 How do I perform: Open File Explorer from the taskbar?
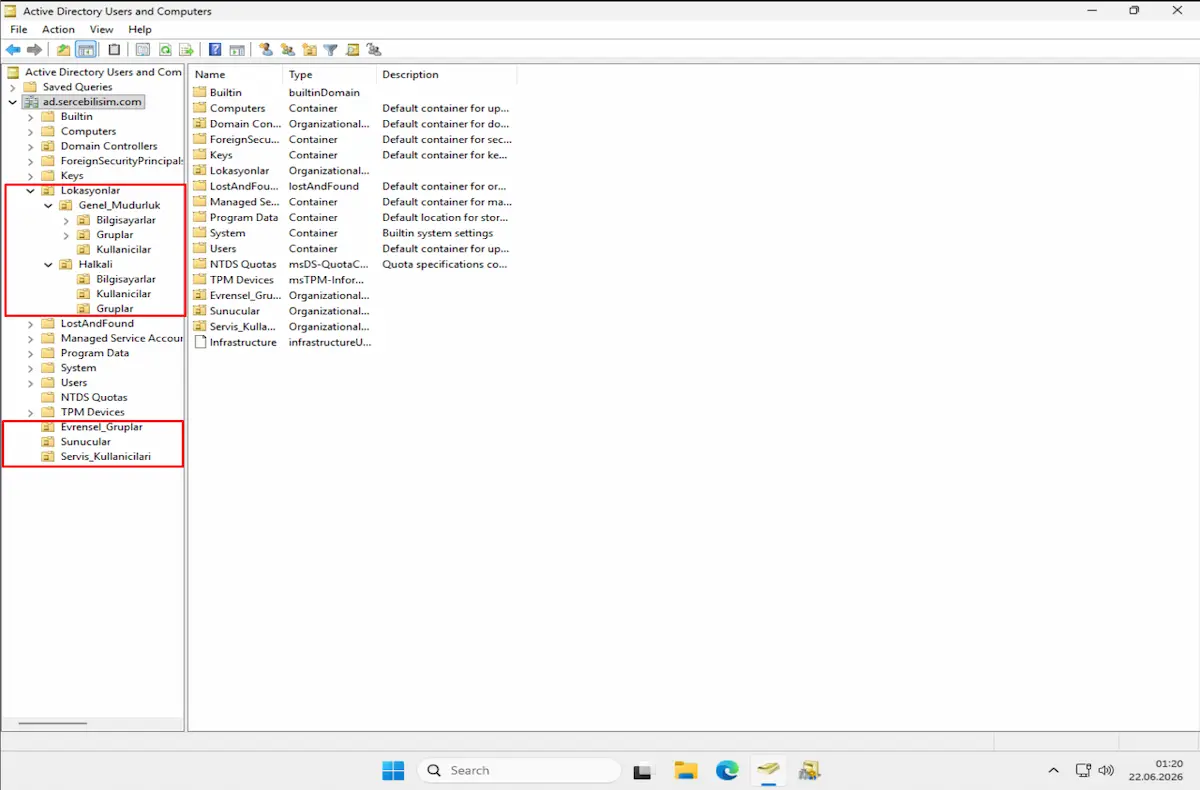tap(685, 770)
